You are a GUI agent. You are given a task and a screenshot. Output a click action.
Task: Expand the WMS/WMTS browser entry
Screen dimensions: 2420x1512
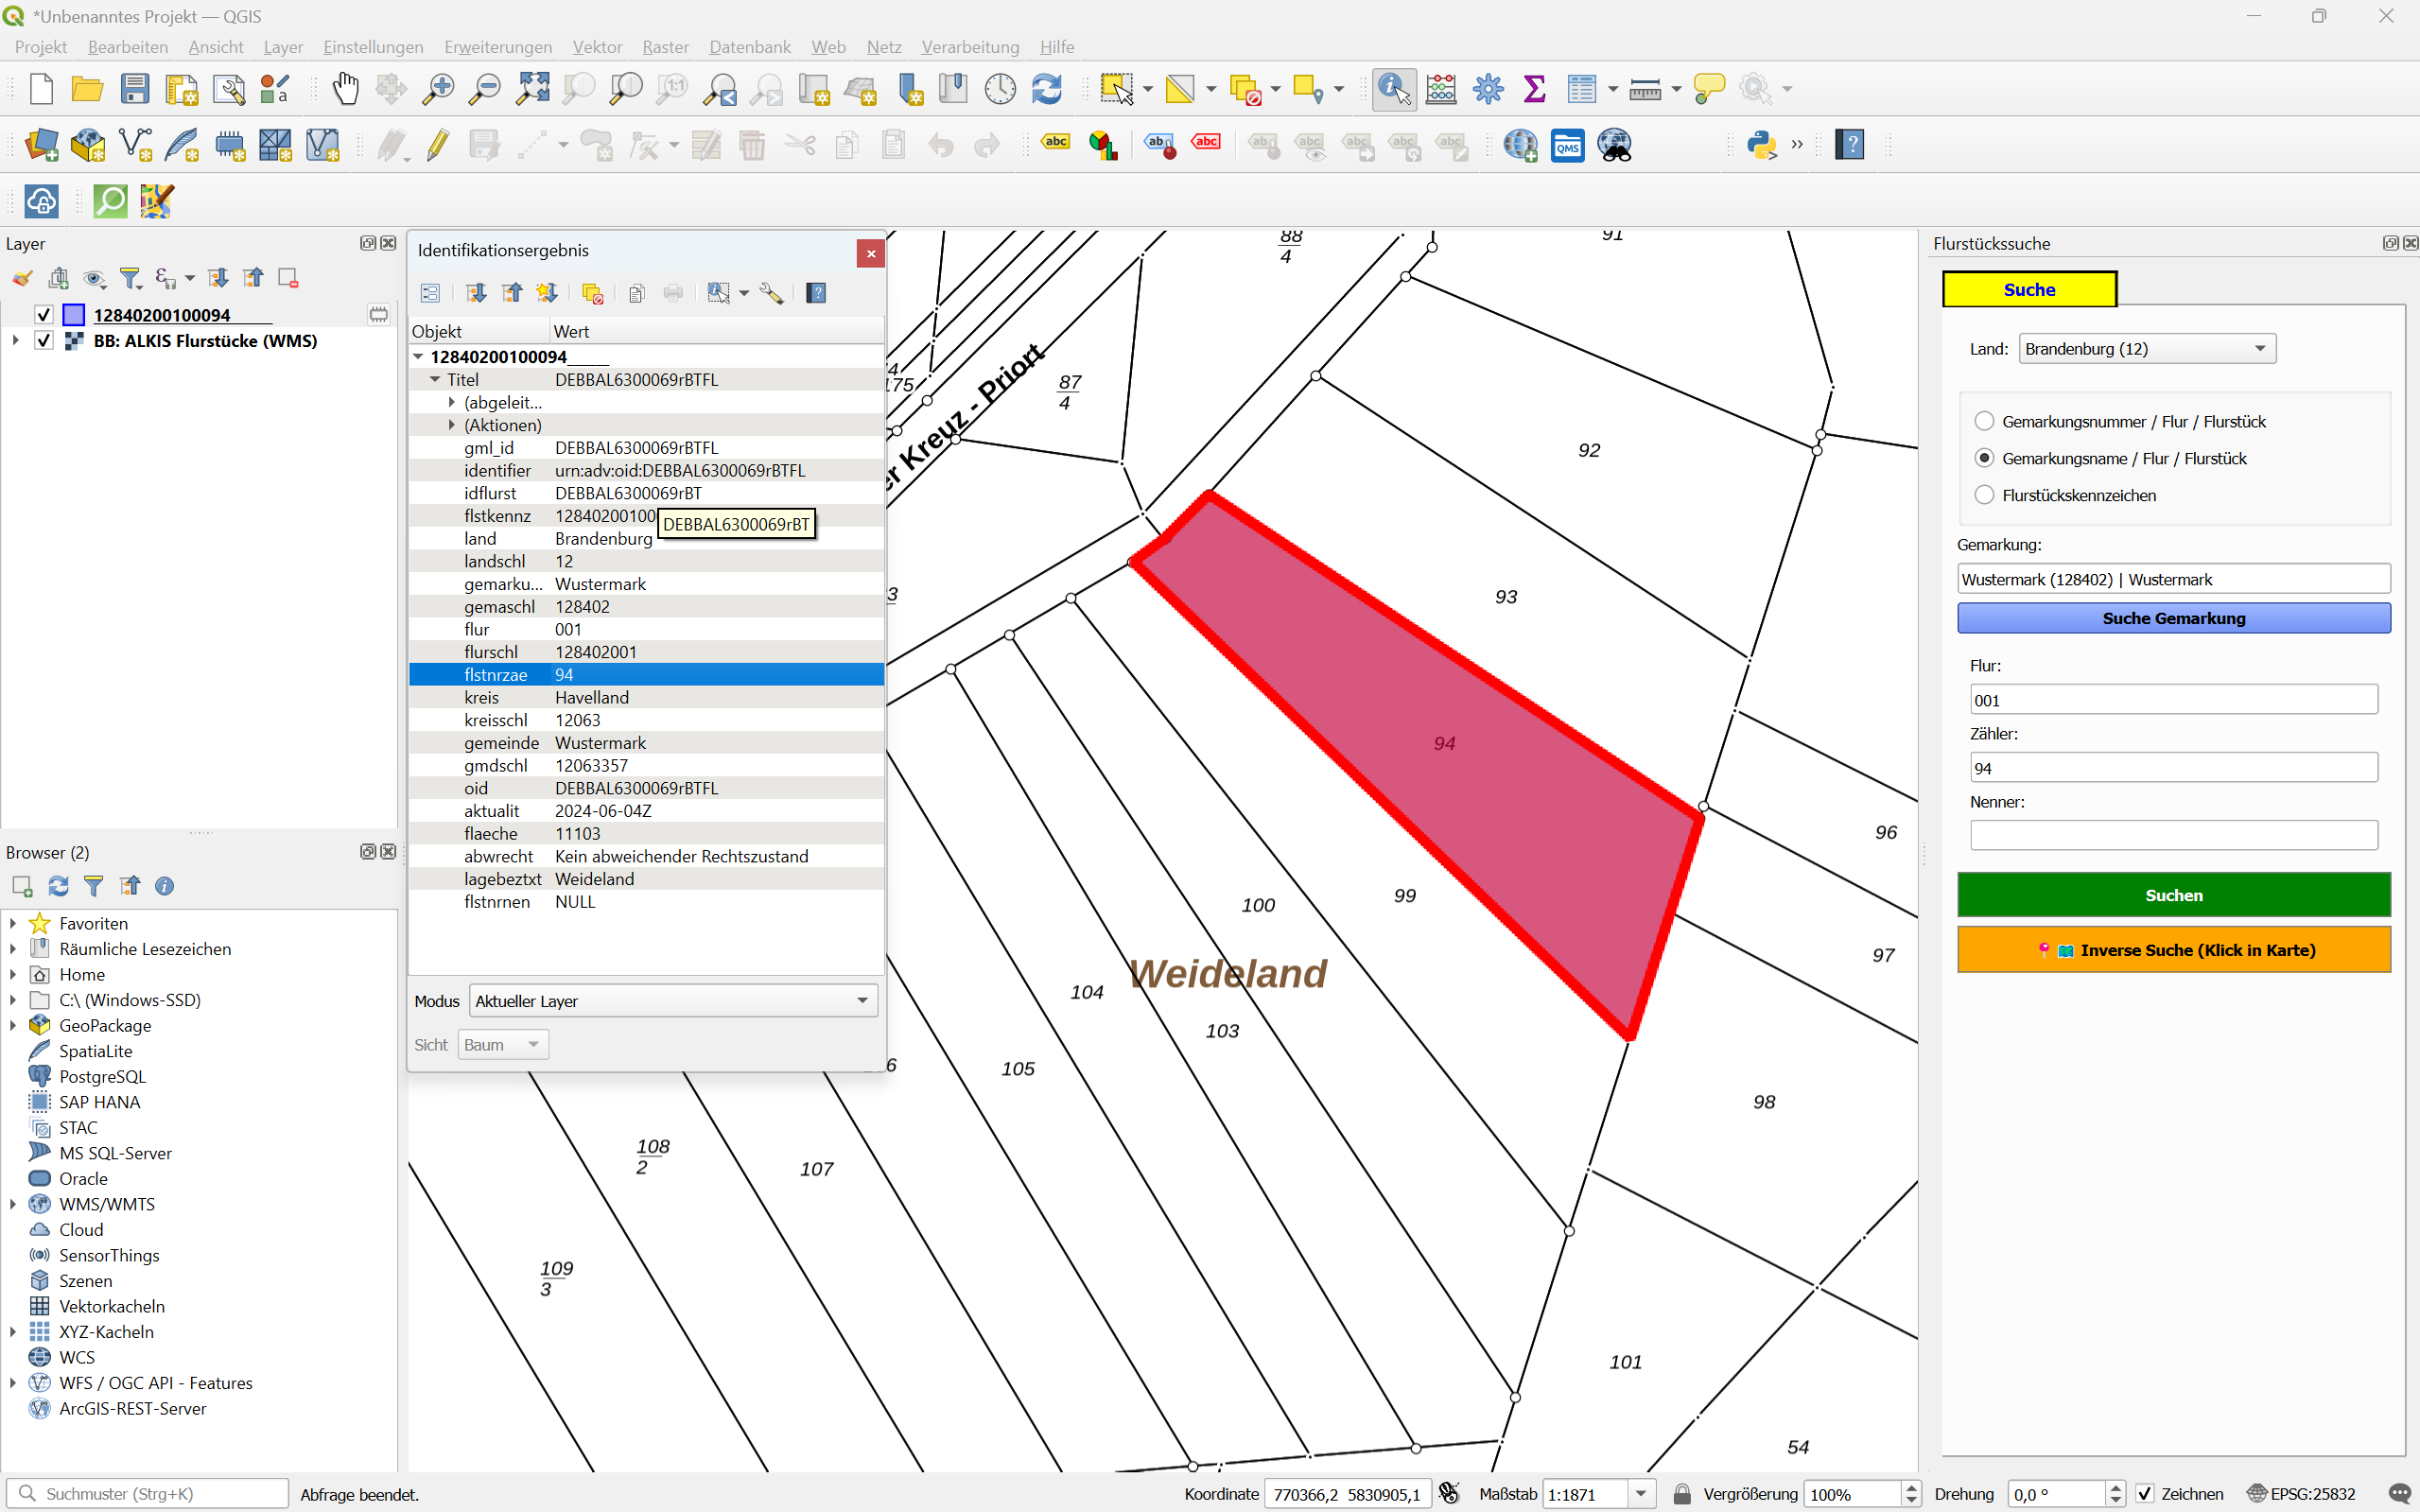pos(13,1205)
